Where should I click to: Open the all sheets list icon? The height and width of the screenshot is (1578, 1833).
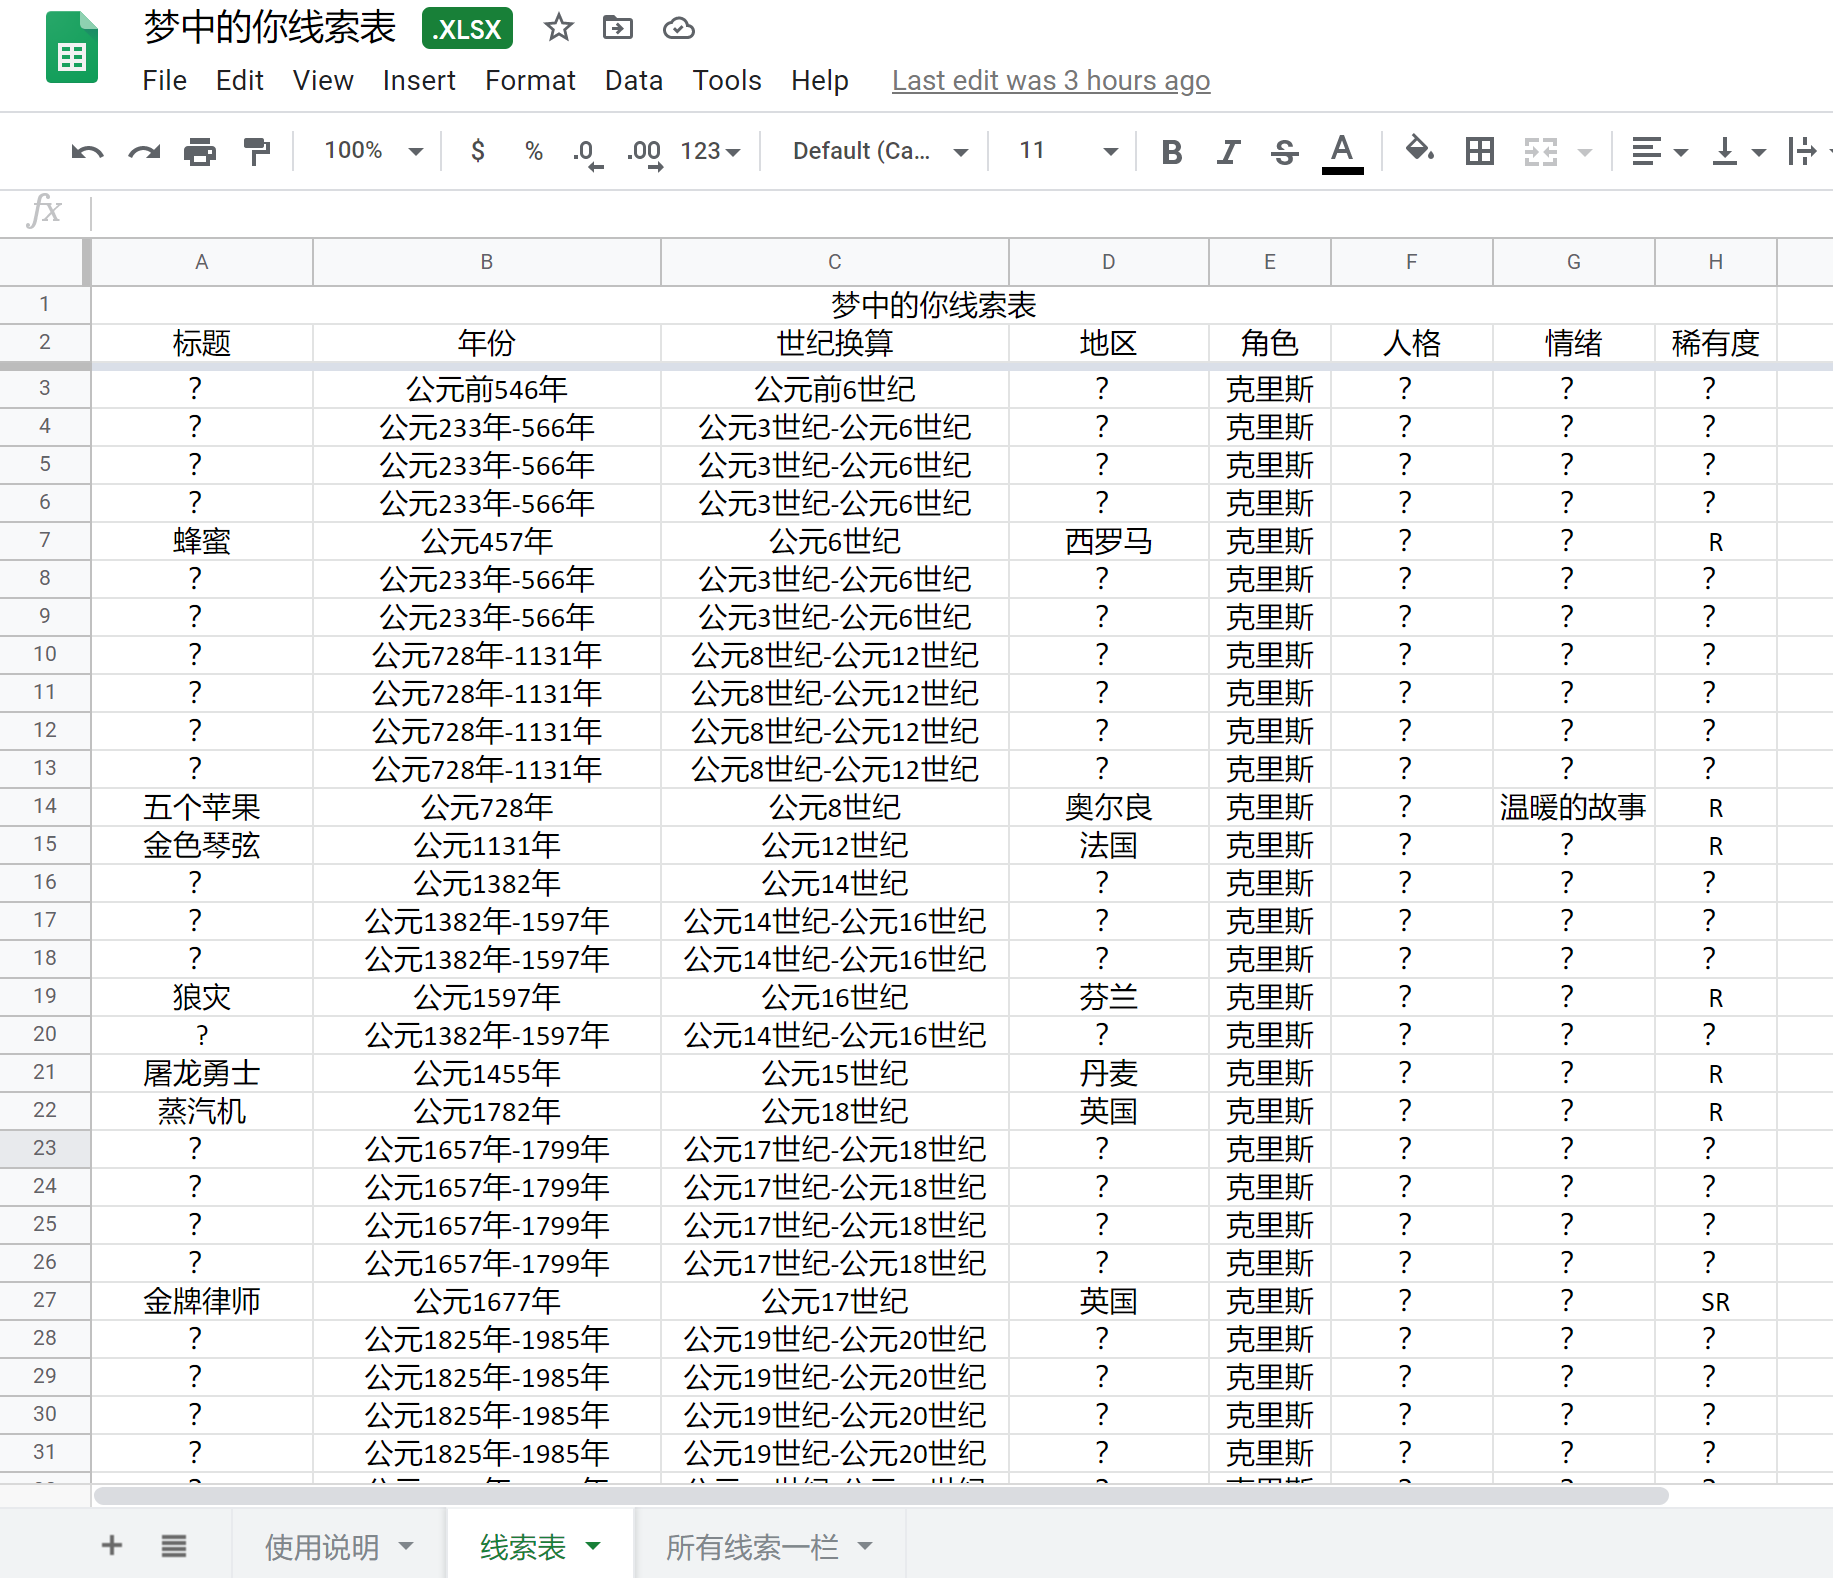174,1545
